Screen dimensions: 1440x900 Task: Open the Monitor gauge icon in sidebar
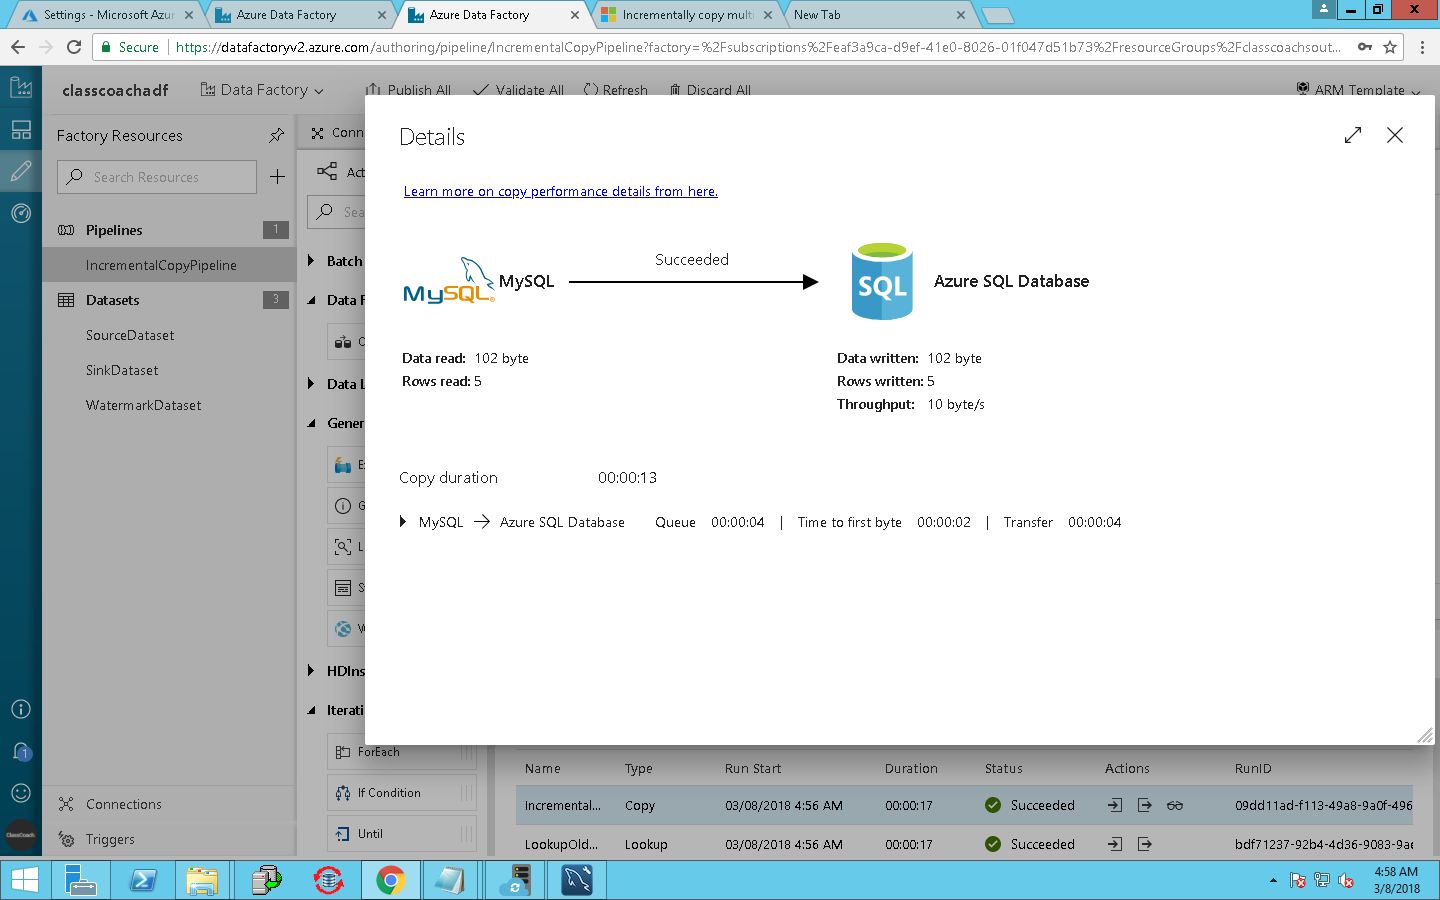20,213
